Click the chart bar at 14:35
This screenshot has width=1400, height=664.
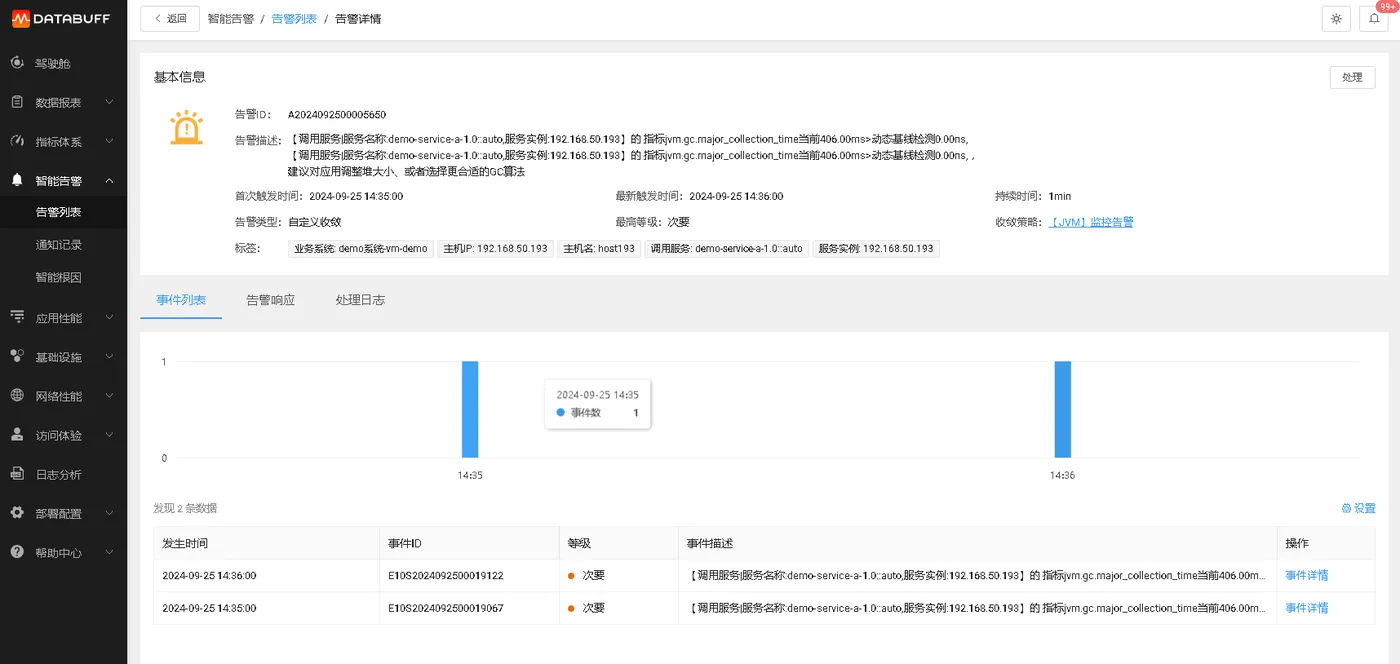(470, 409)
